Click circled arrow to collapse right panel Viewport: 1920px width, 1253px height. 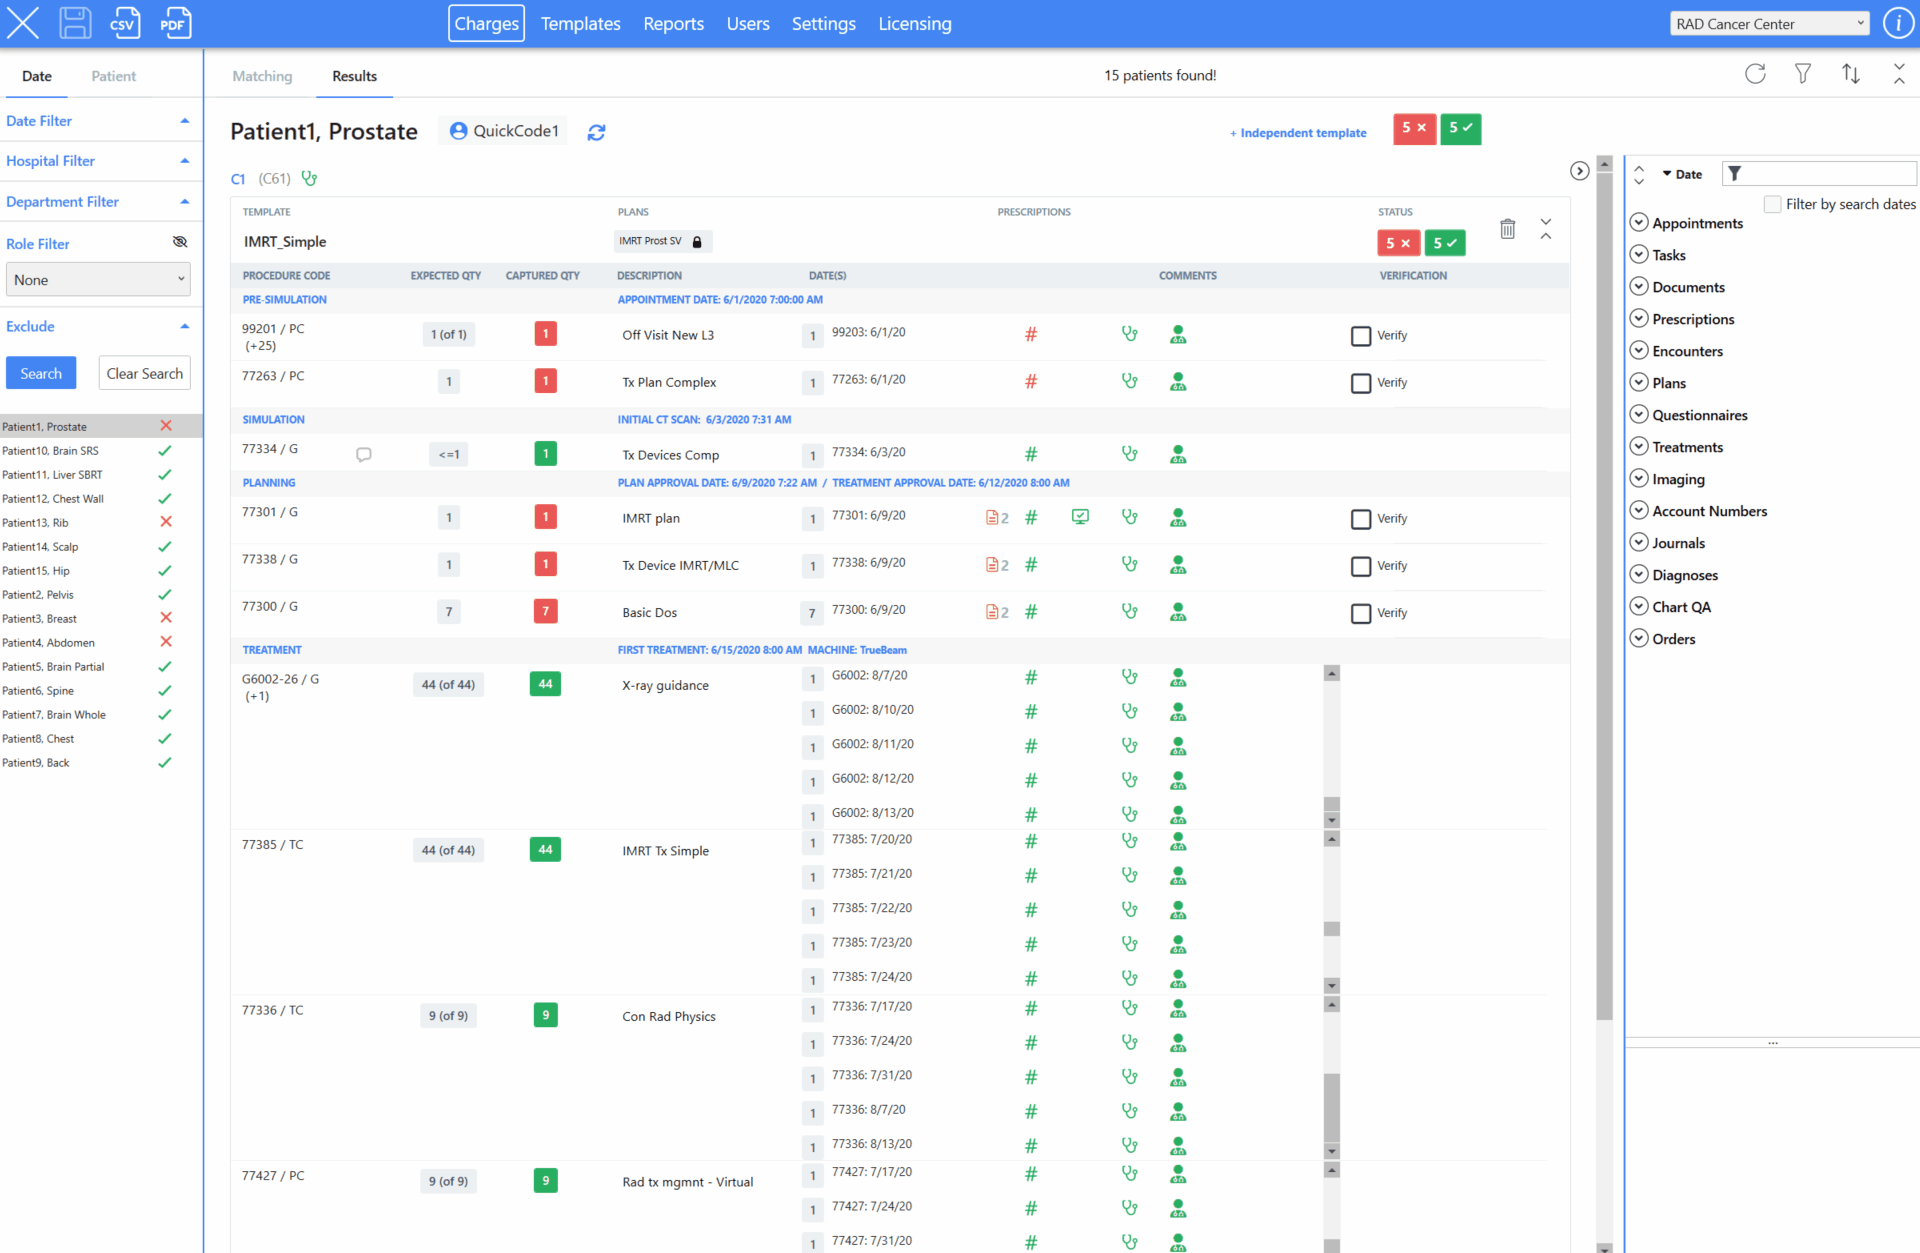[1579, 171]
